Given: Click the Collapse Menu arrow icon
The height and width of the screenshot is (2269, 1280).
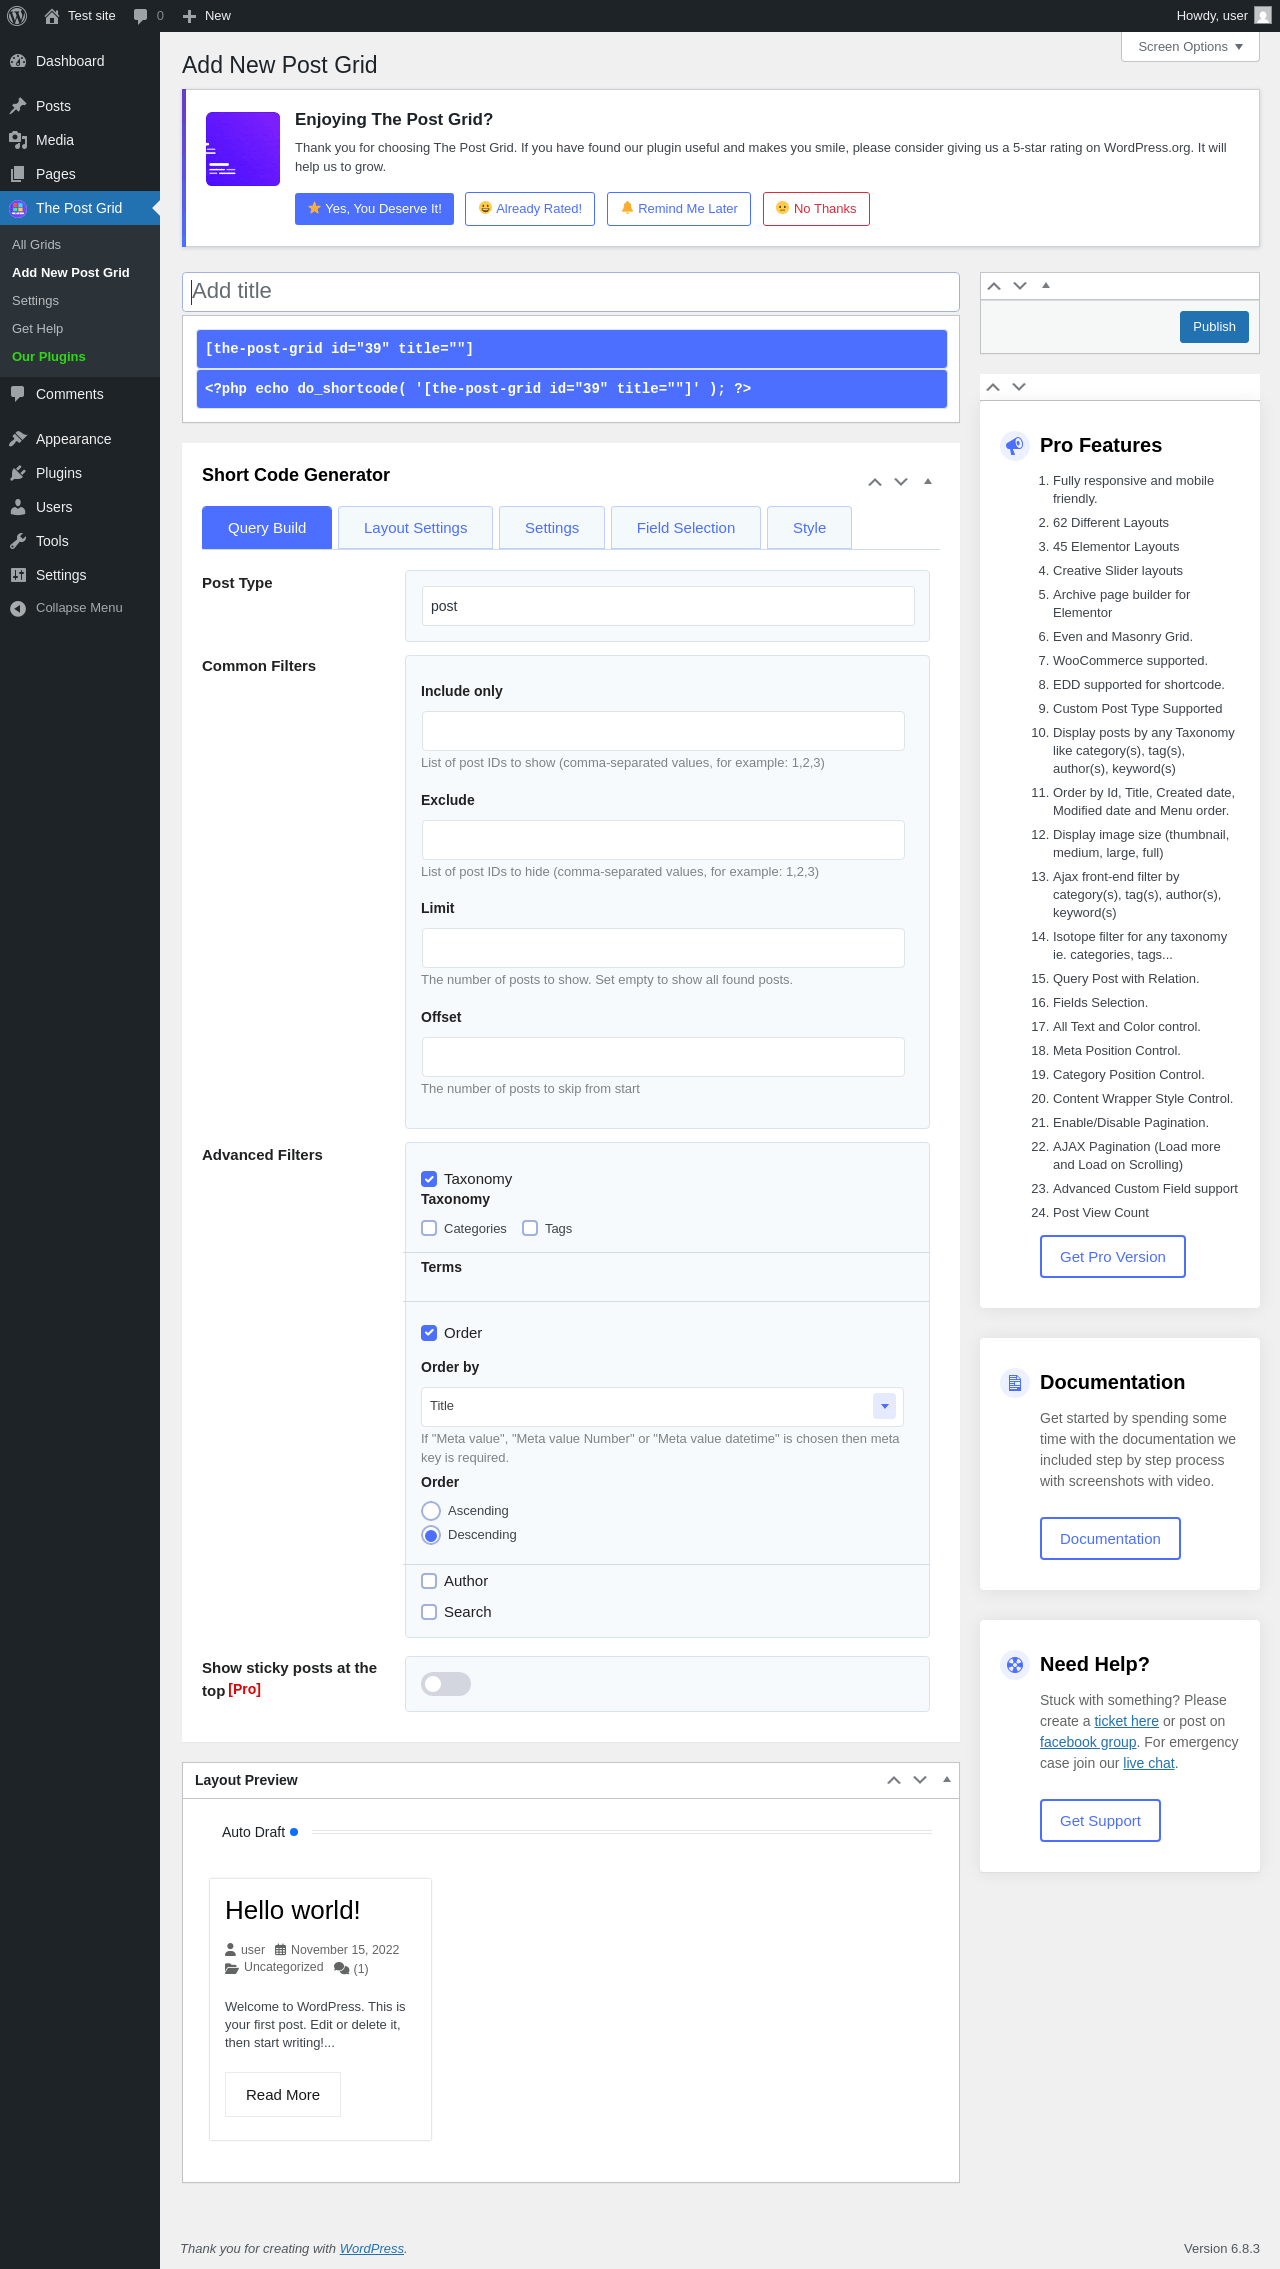Looking at the screenshot, I should (18, 608).
